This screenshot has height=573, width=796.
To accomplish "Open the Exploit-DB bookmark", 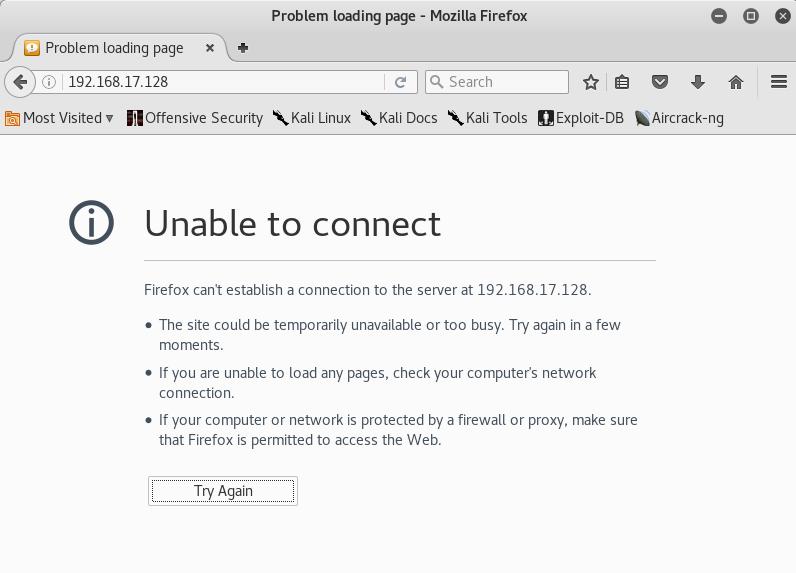I will (x=581, y=118).
